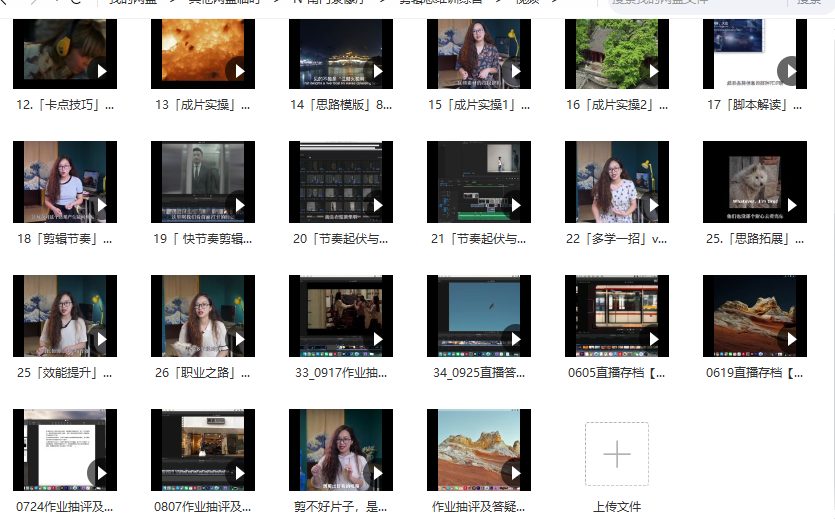Screen dimensions: 835x520
Task: Start 15「成片实操1」 with its play icon
Action: click(515, 71)
